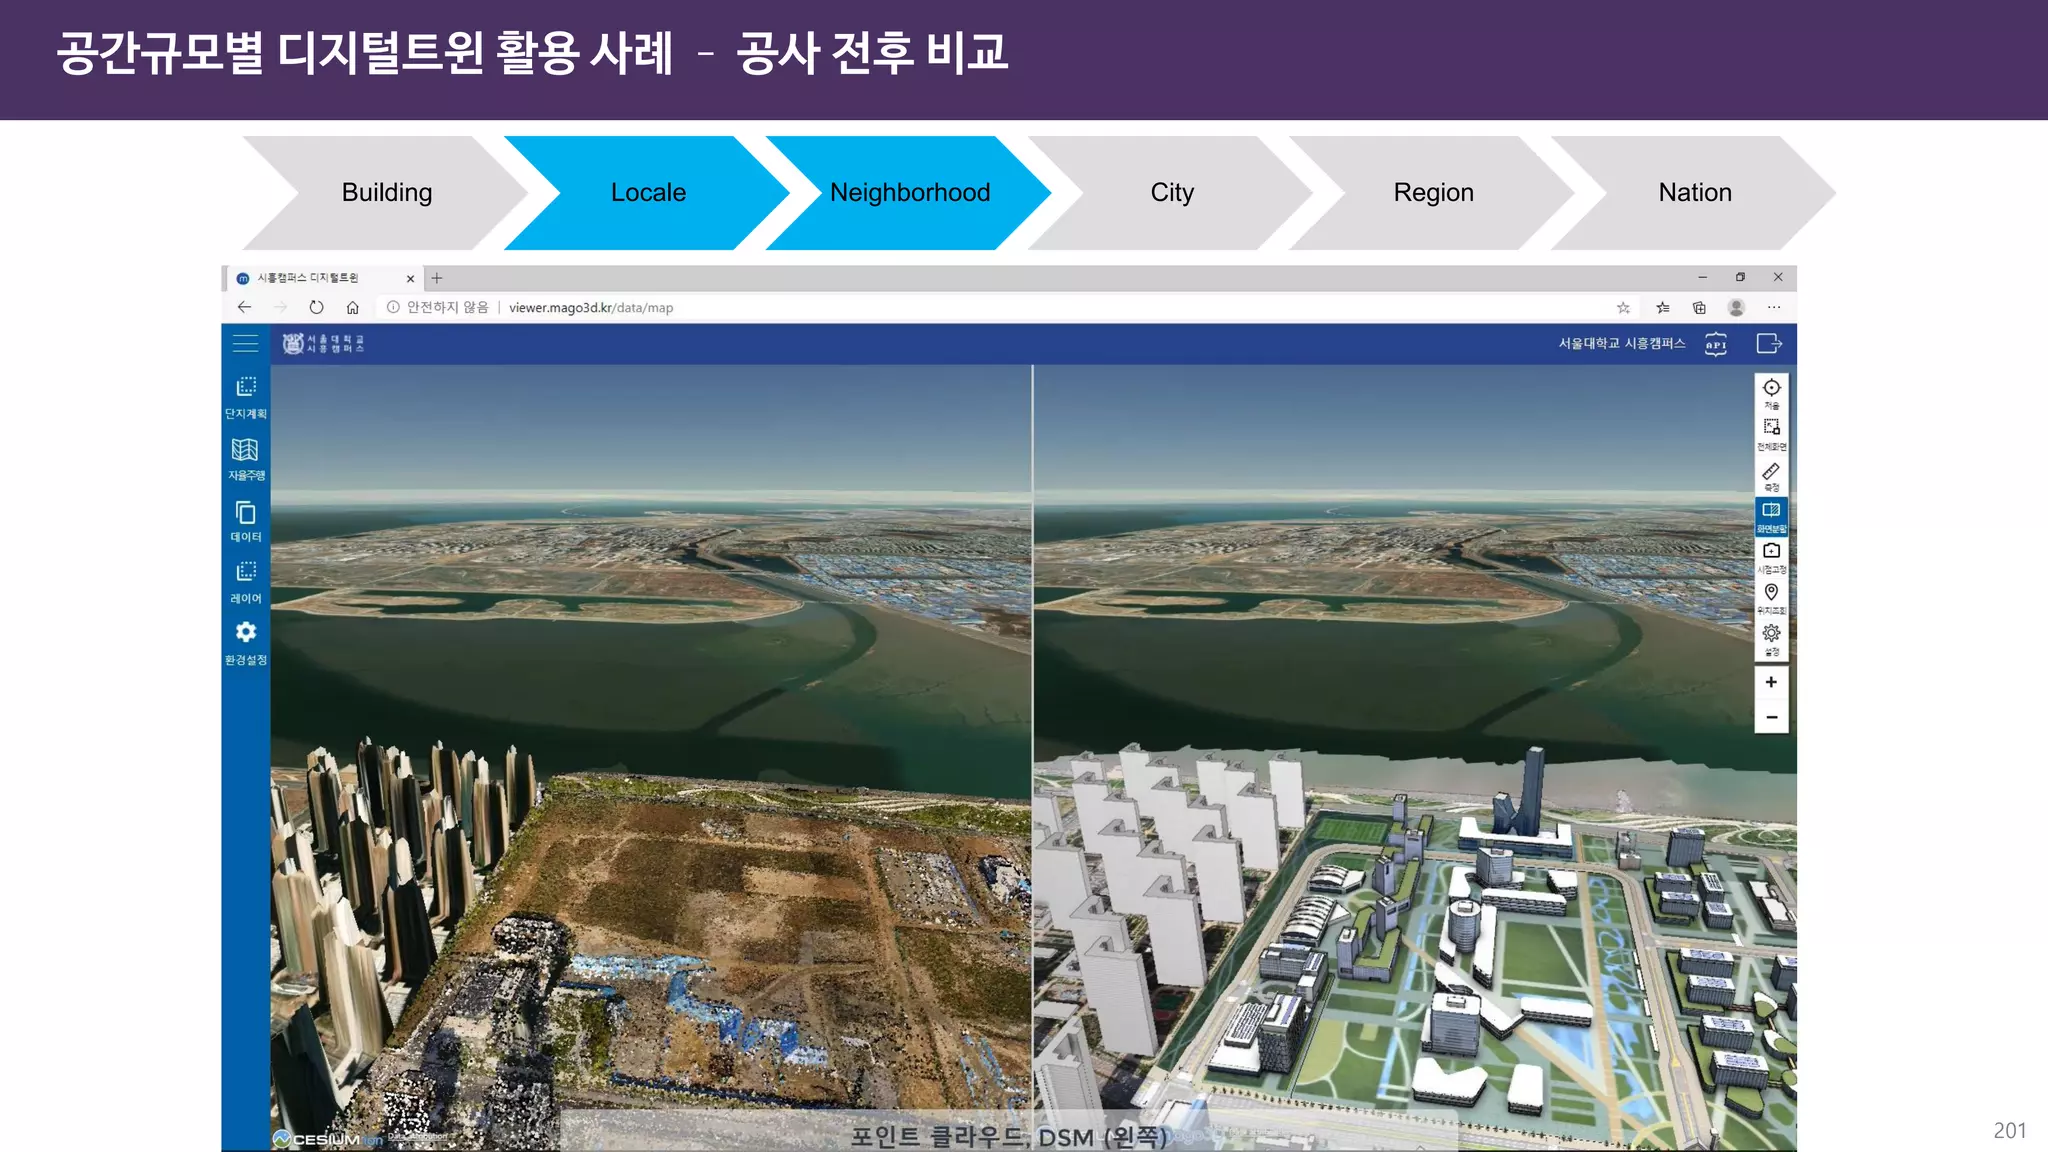Zoom out with the minus button
This screenshot has height=1152, width=2048.
coord(1771,717)
